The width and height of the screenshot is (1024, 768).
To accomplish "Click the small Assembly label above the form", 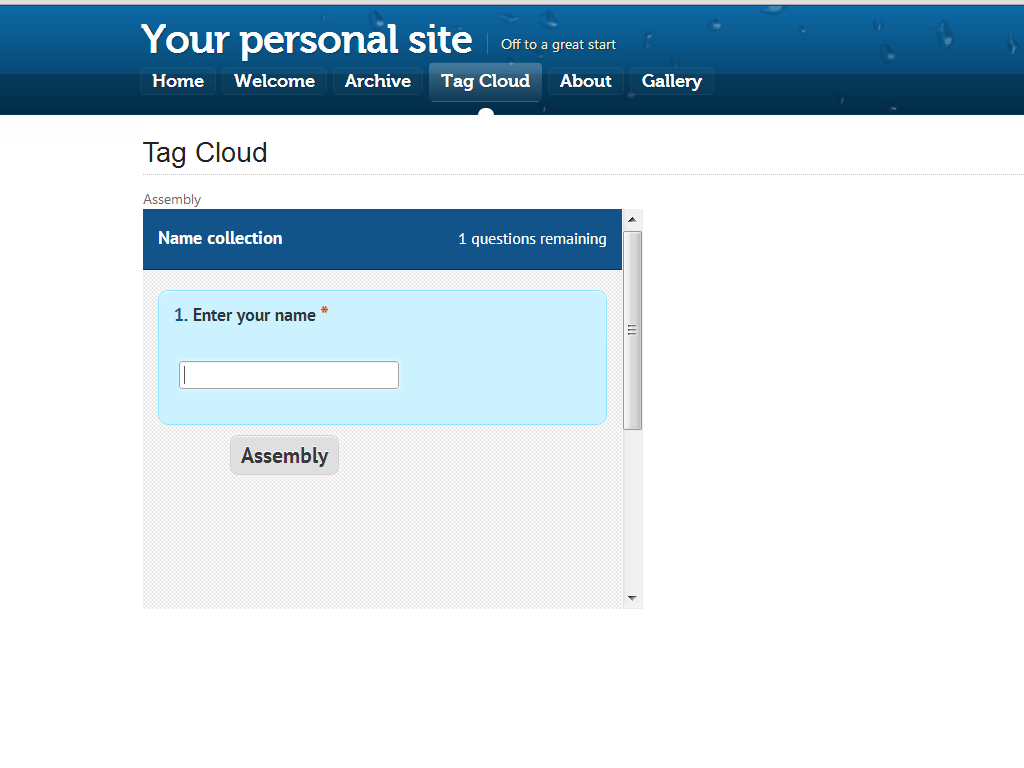I will pos(172,199).
